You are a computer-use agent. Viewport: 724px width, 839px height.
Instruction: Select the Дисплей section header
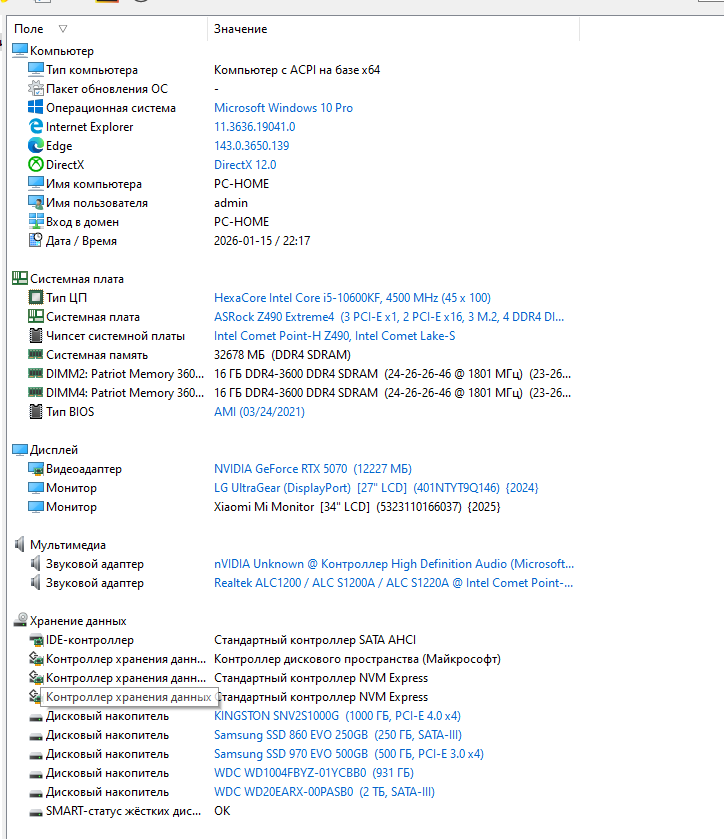(x=54, y=450)
